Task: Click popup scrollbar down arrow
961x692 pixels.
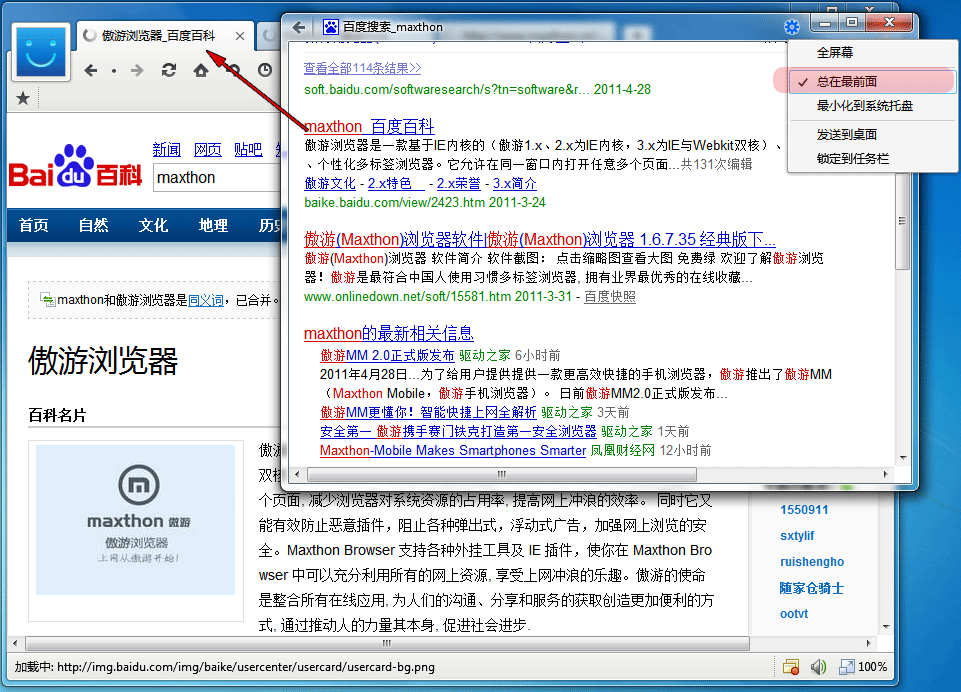Action: click(903, 458)
